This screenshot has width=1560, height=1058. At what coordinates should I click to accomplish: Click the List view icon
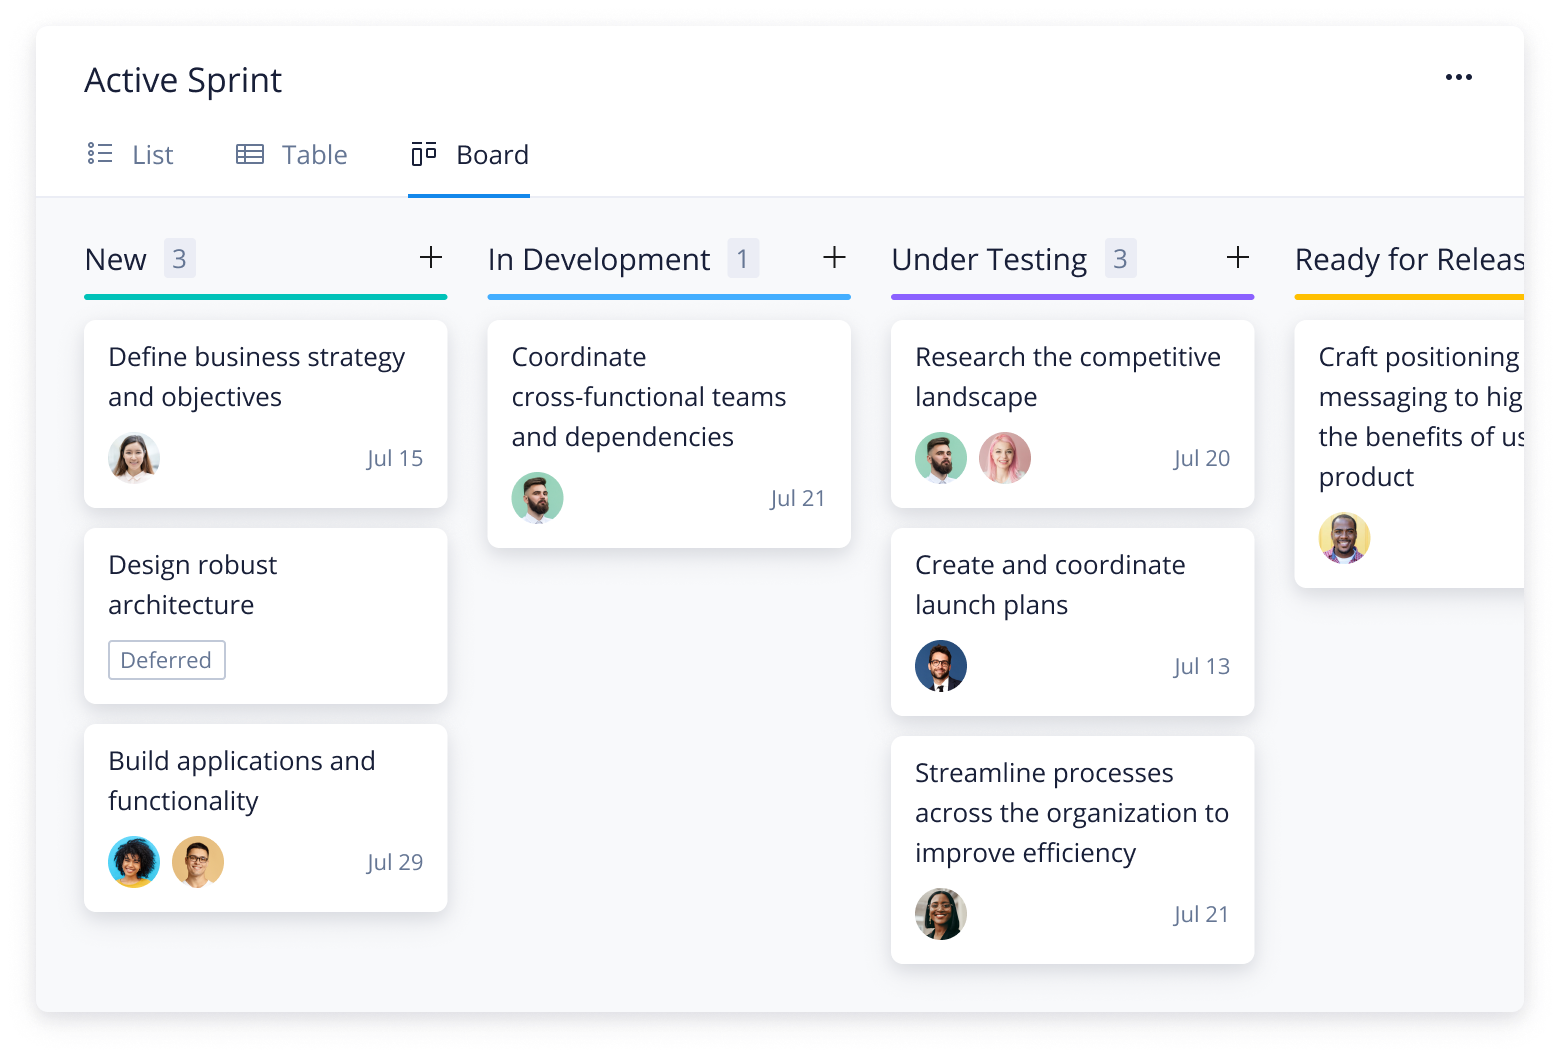pos(100,154)
